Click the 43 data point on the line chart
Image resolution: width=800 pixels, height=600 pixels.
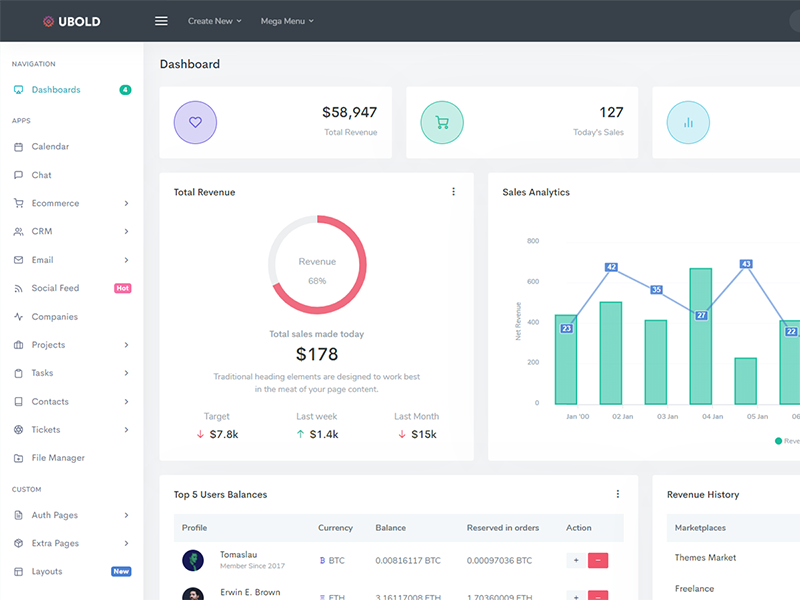[746, 264]
